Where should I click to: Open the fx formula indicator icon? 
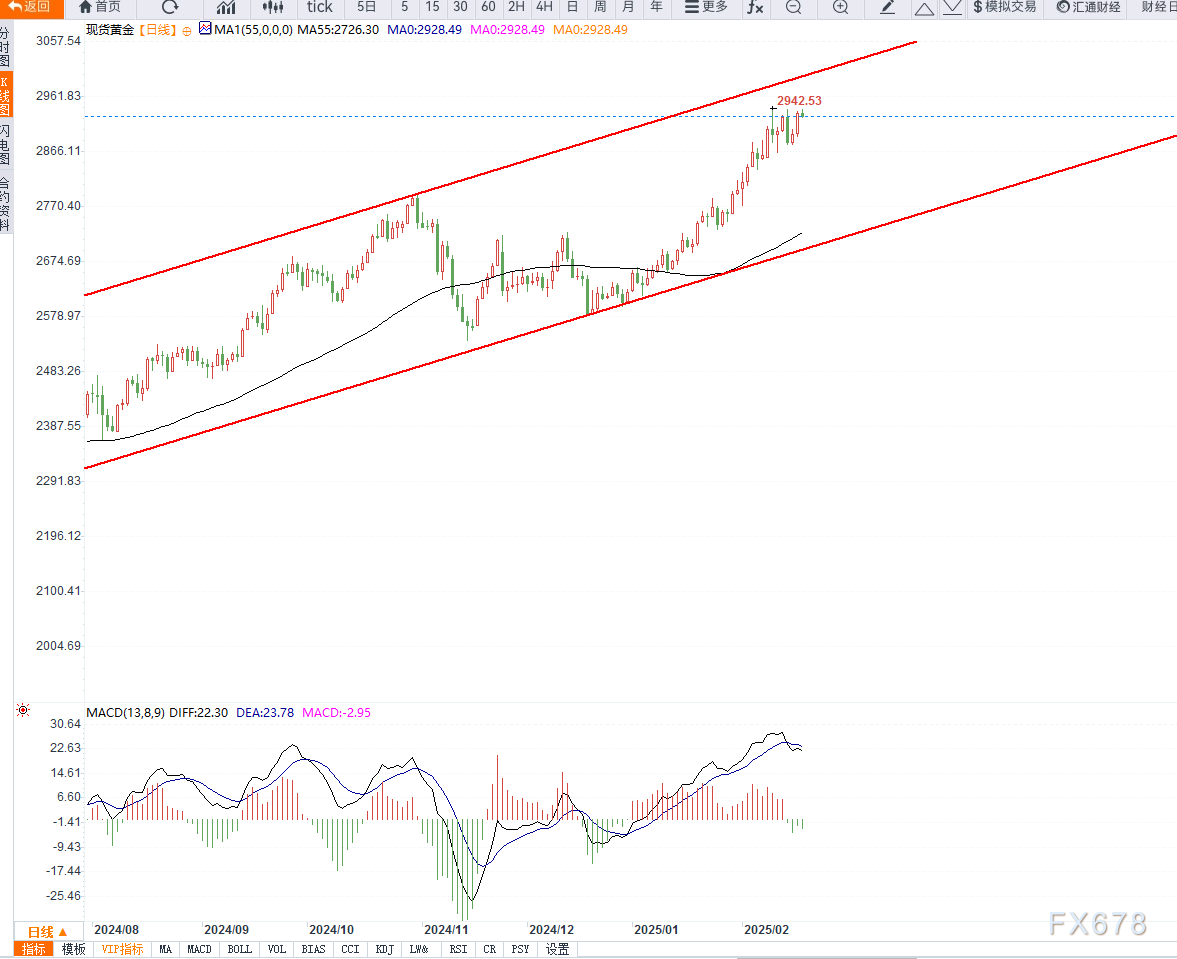(x=755, y=8)
